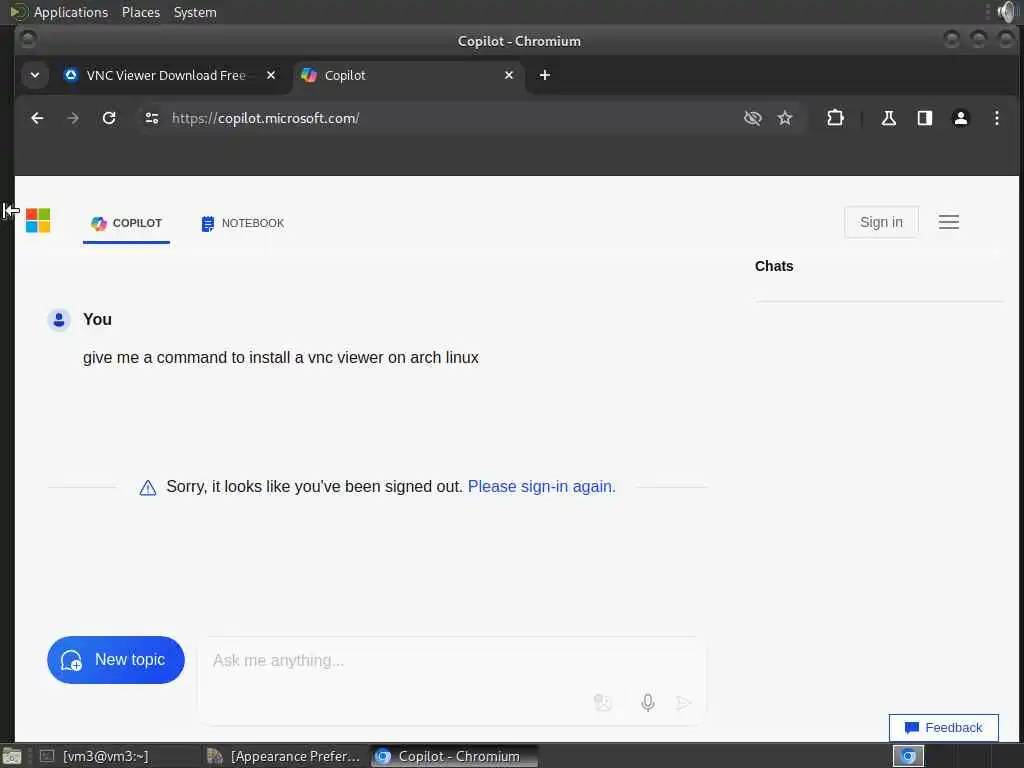Click the warning triangle icon
Viewport: 1024px width, 768px height.
coord(148,487)
